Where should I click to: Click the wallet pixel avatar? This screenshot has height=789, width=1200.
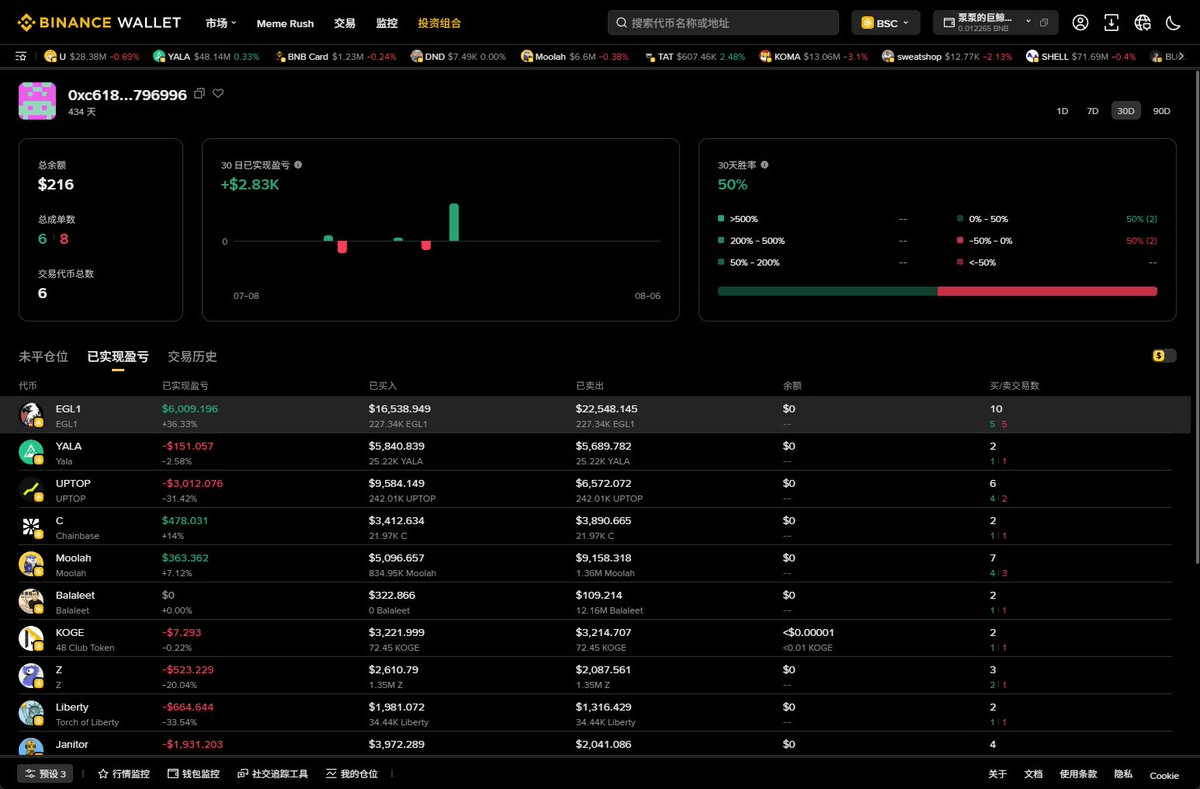(38, 102)
